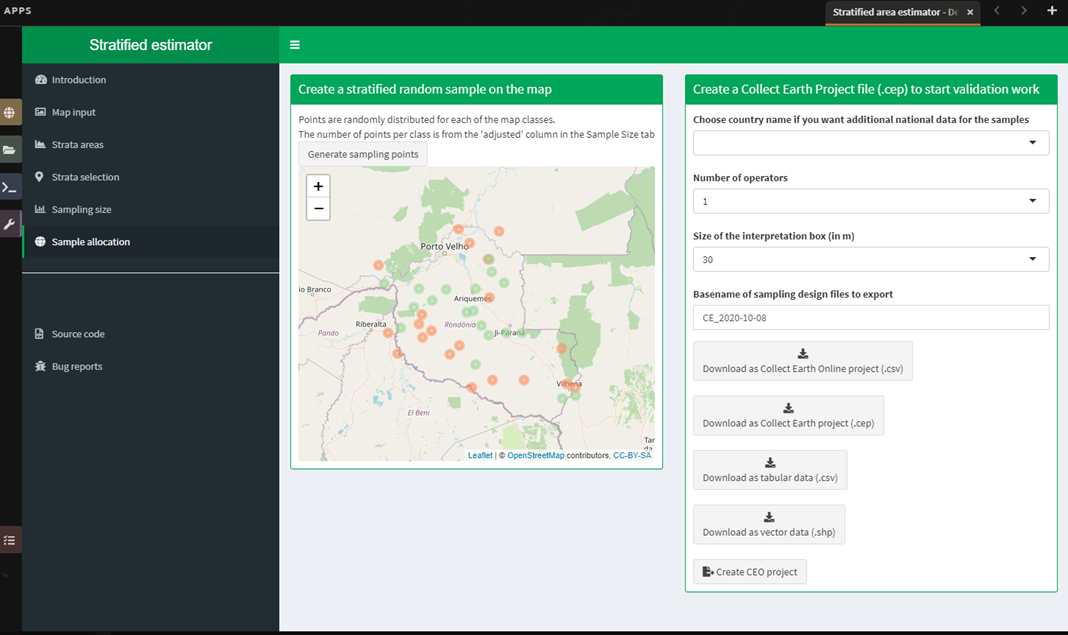Zoom out on the map with the minus control

pyautogui.click(x=318, y=208)
